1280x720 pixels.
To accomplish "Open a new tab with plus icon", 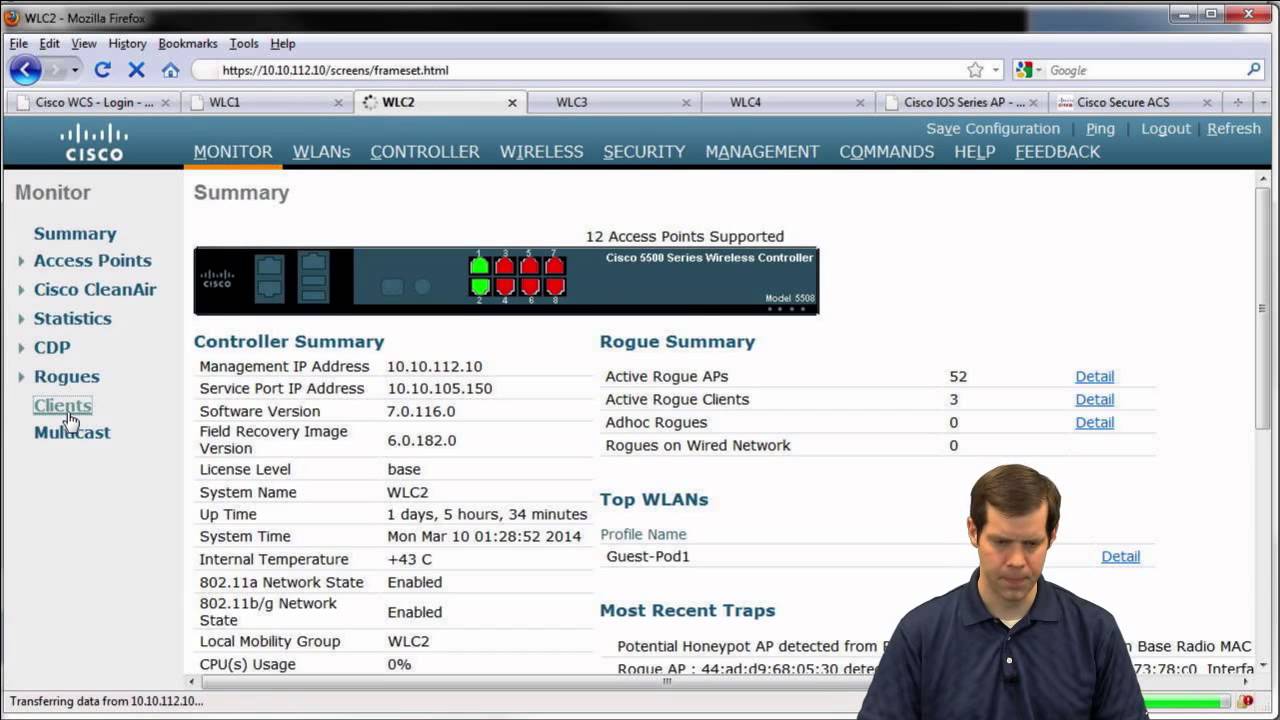I will tap(1238, 102).
